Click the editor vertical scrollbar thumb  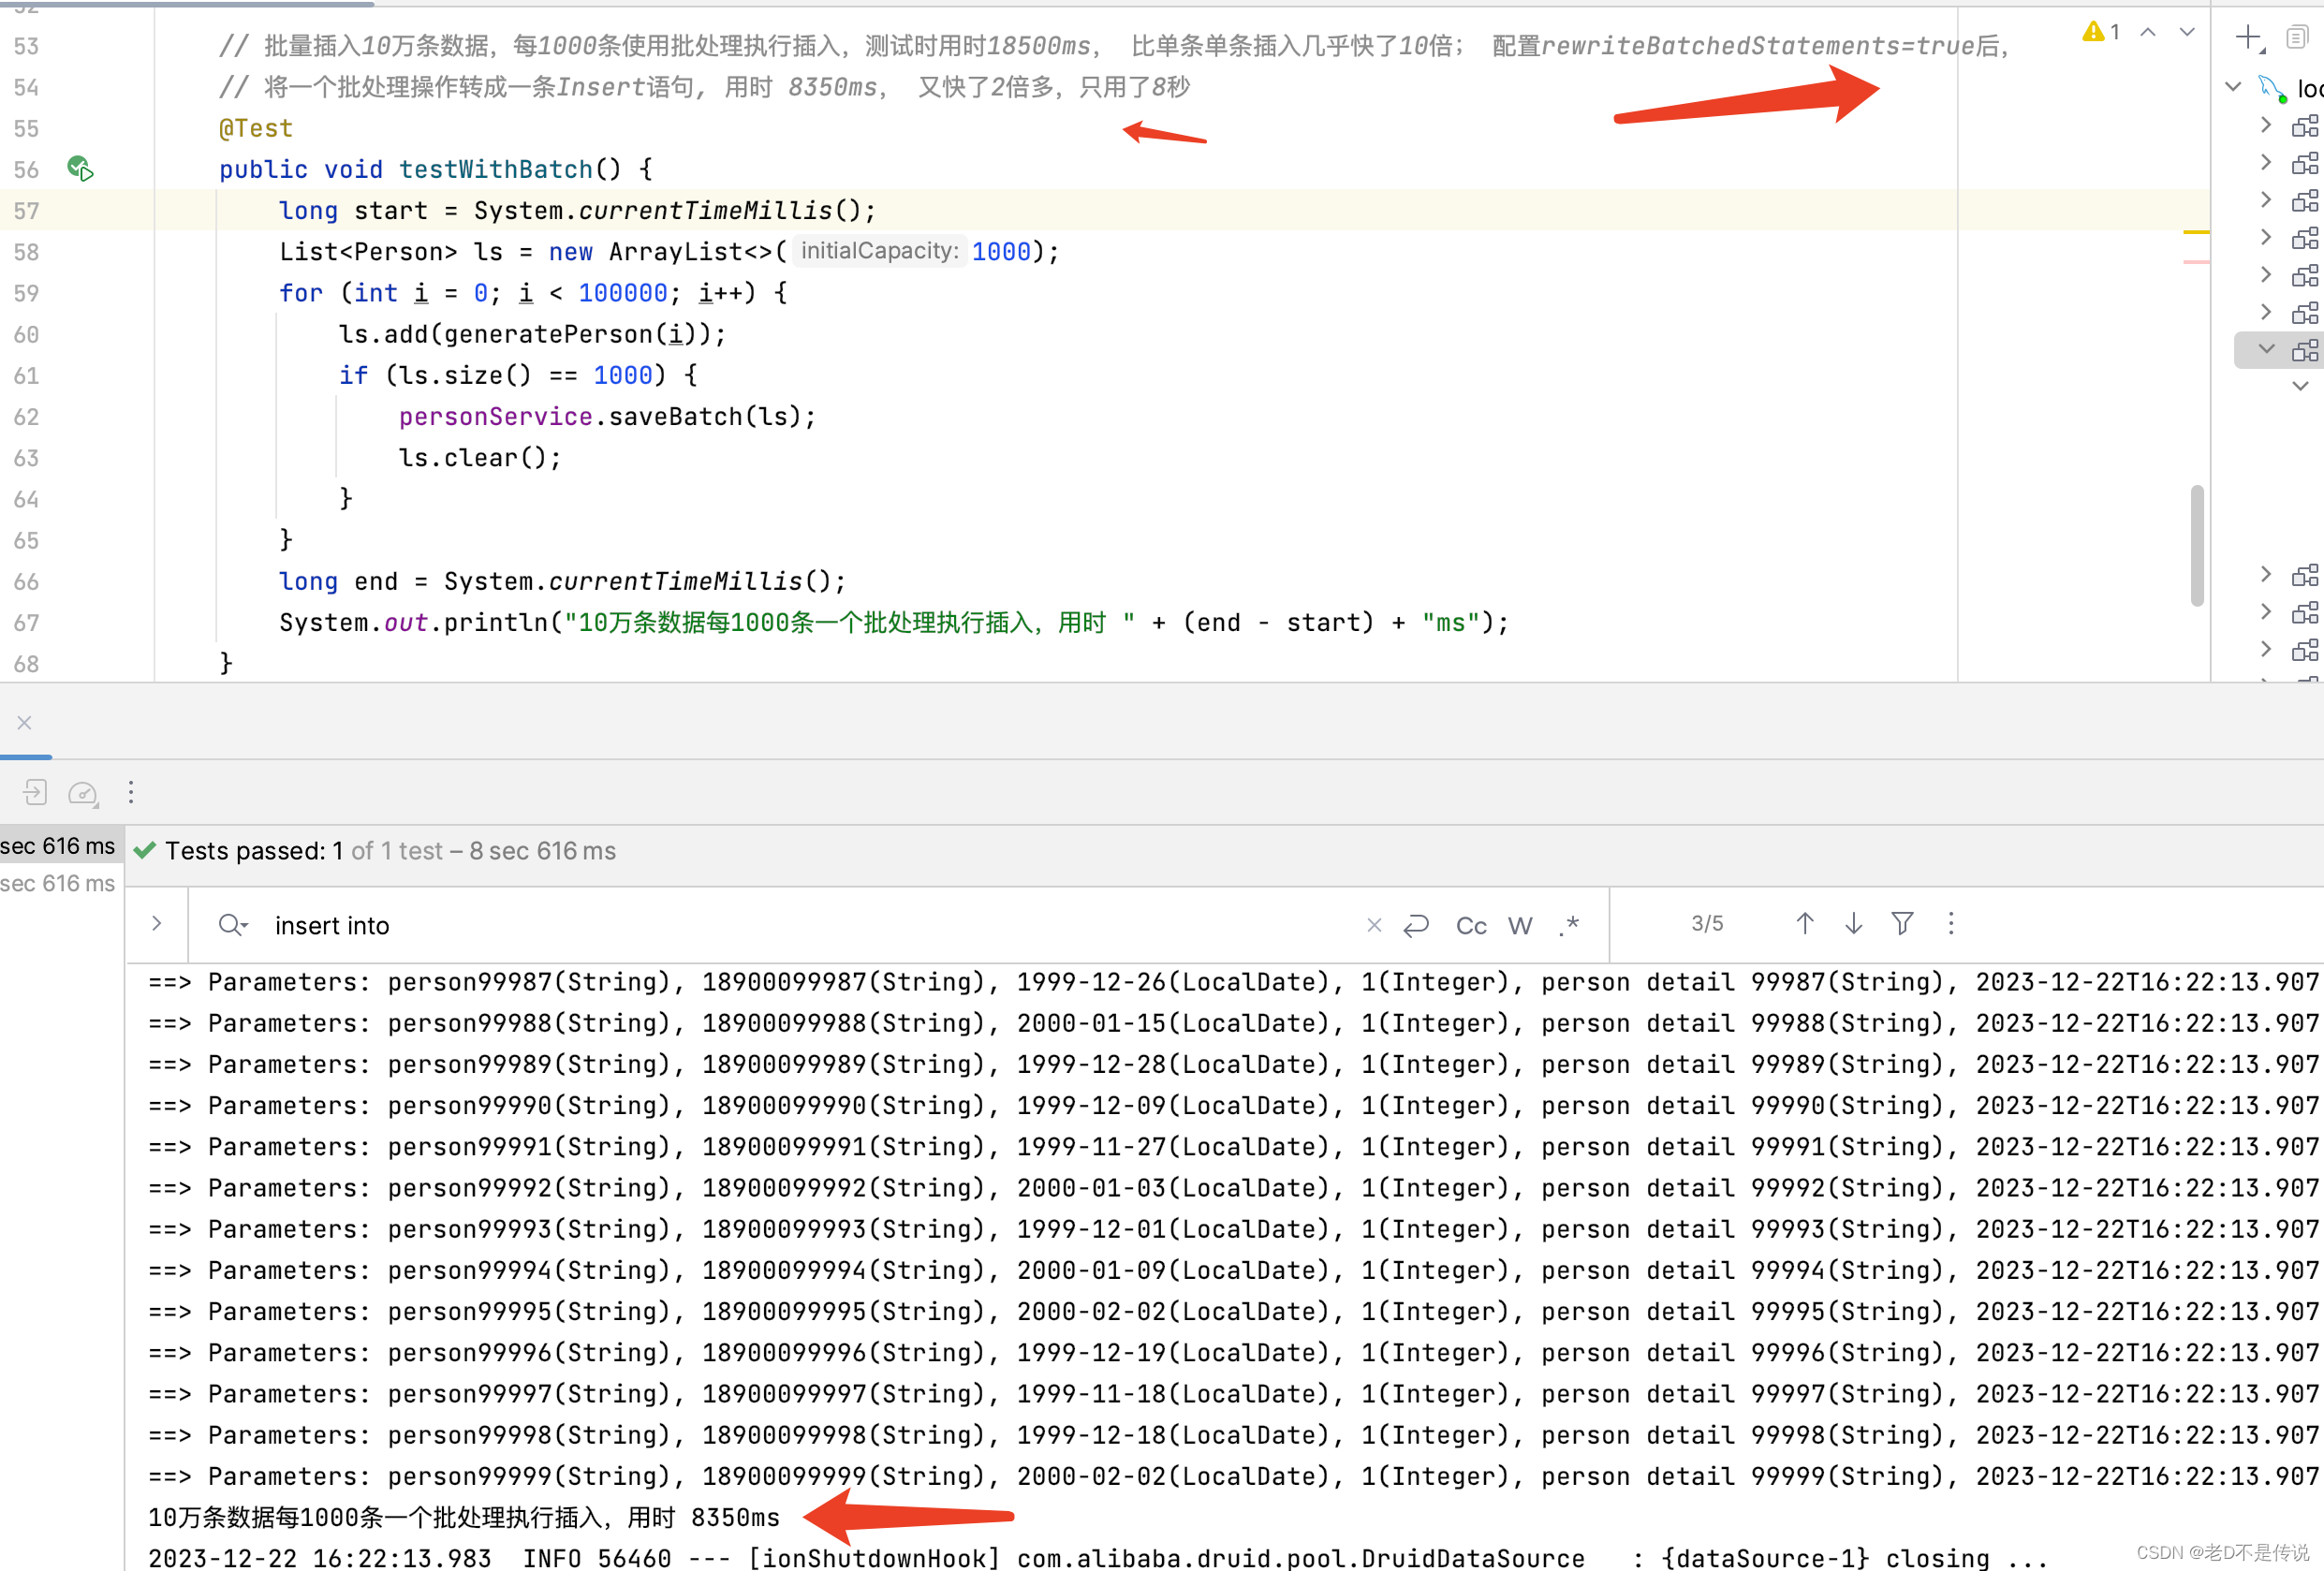tap(2197, 546)
